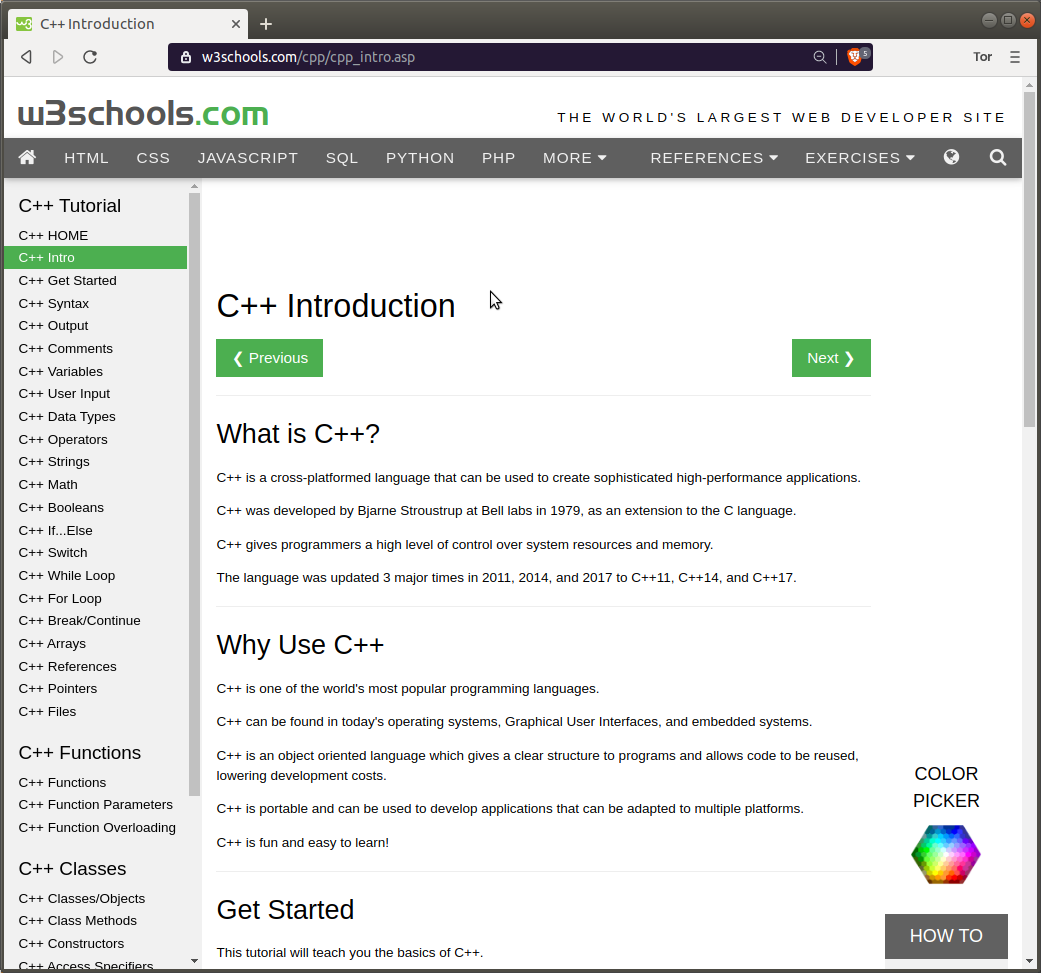
Task: Click the padlock site security icon
Action: click(x=186, y=57)
